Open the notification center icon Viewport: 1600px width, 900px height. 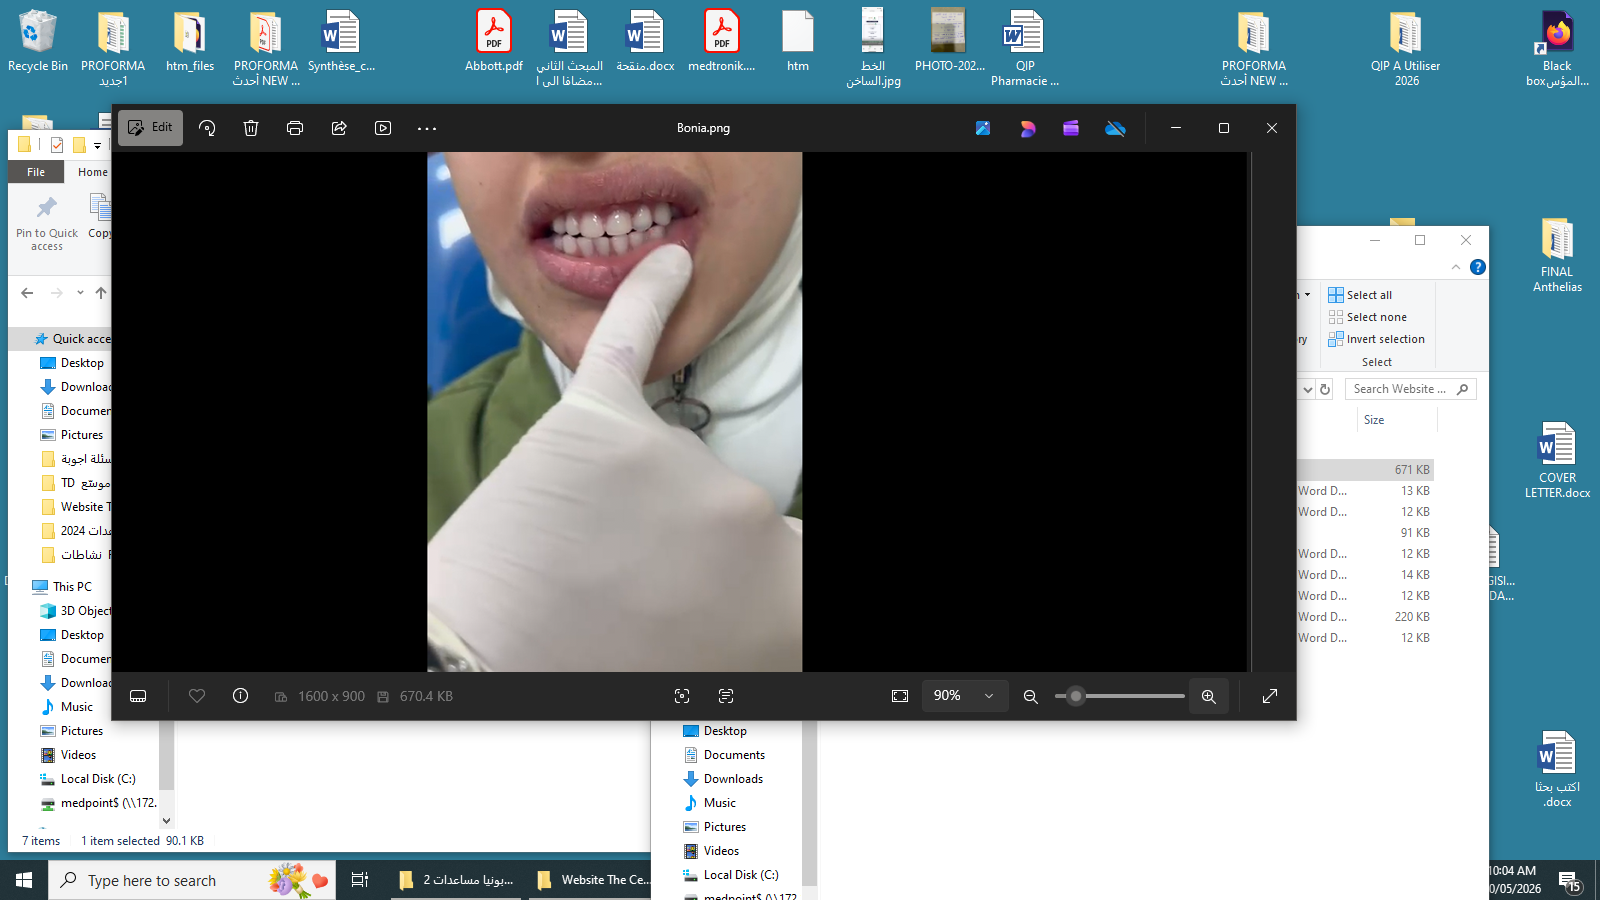pos(1569,881)
